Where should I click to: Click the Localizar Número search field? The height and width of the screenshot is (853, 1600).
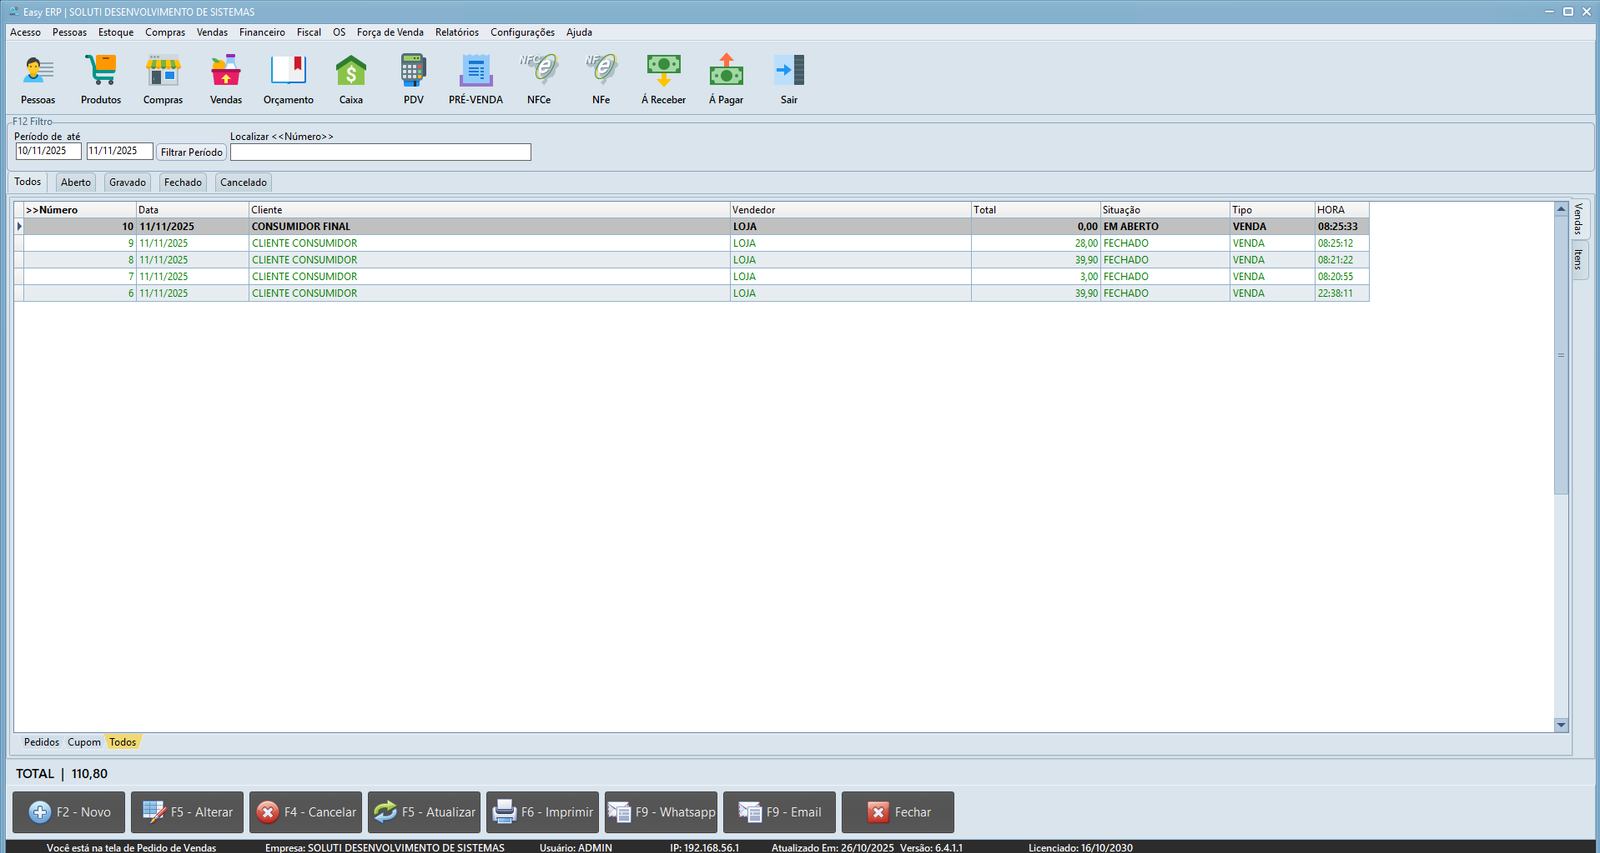380,152
